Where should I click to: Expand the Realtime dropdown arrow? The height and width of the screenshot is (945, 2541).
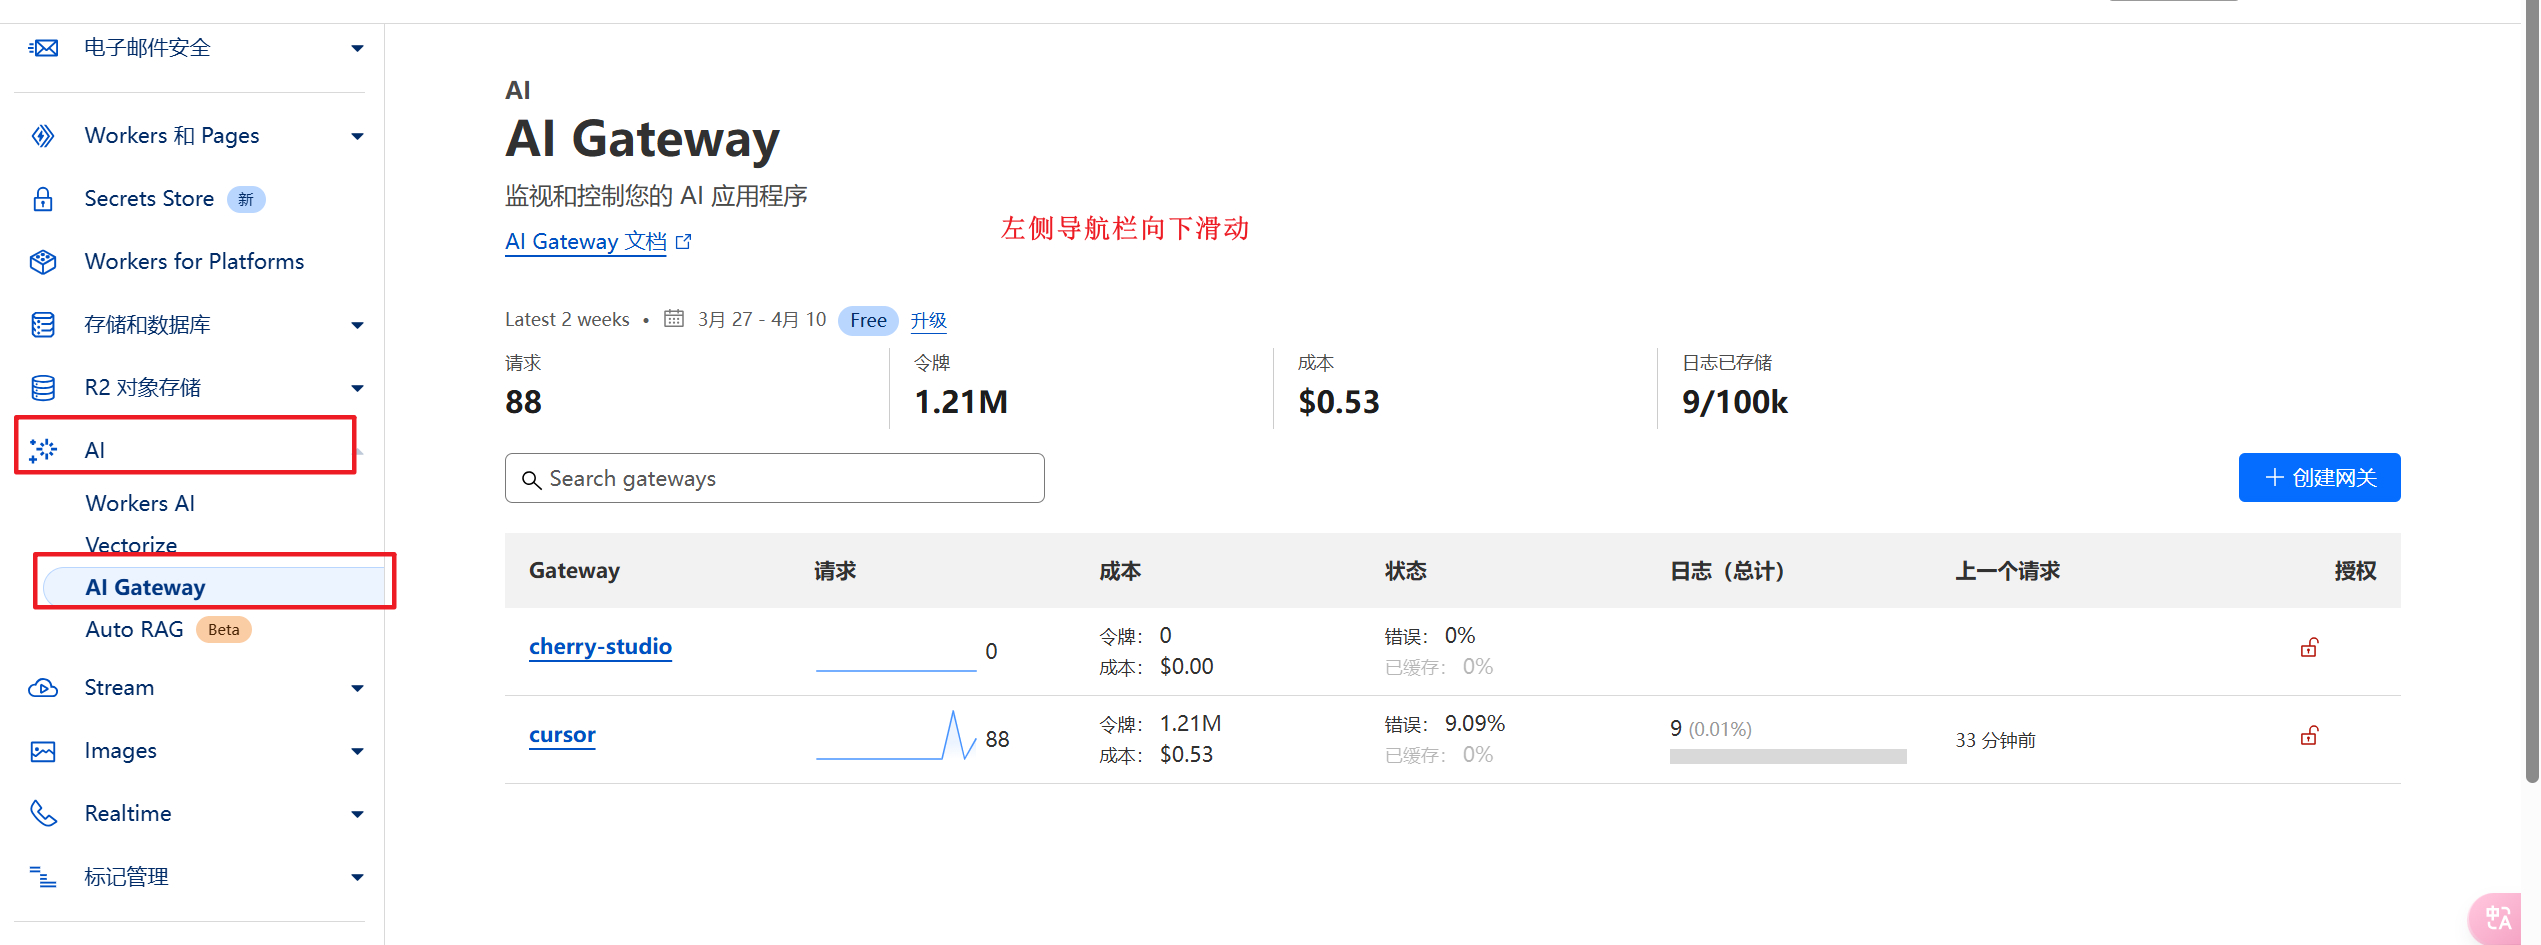357,814
